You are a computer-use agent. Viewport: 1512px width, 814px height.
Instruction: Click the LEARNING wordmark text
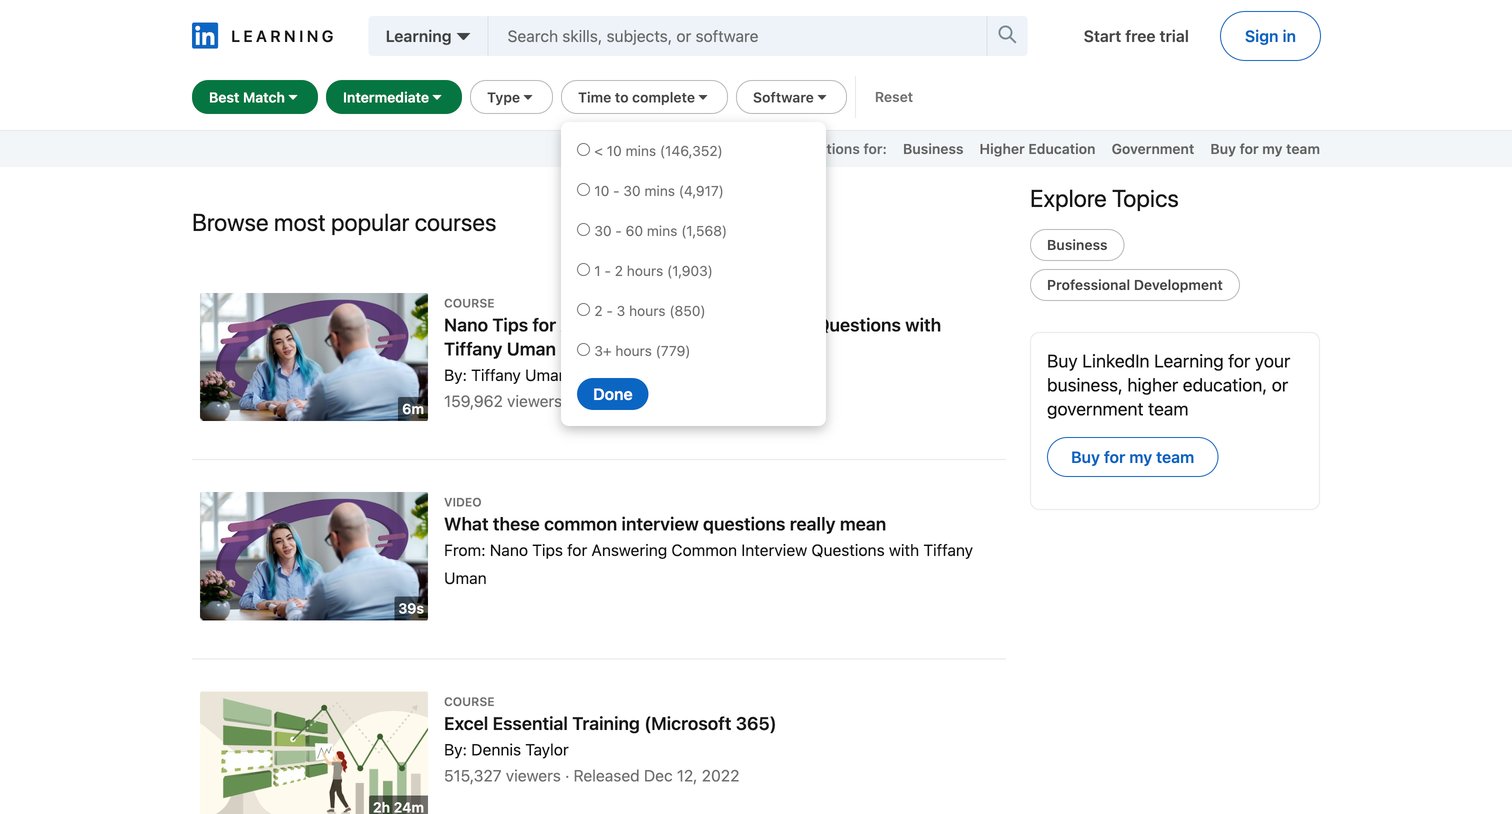(x=283, y=36)
